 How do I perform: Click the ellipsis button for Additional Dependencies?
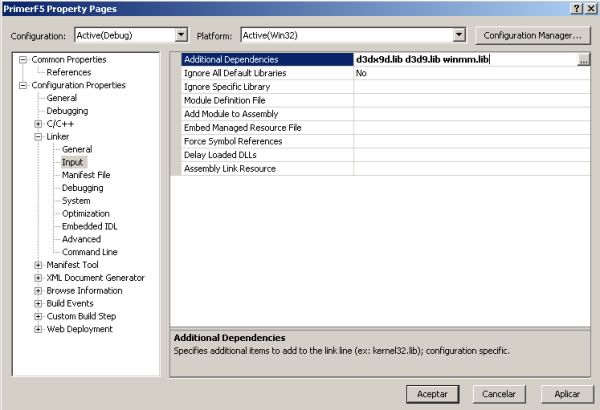584,60
